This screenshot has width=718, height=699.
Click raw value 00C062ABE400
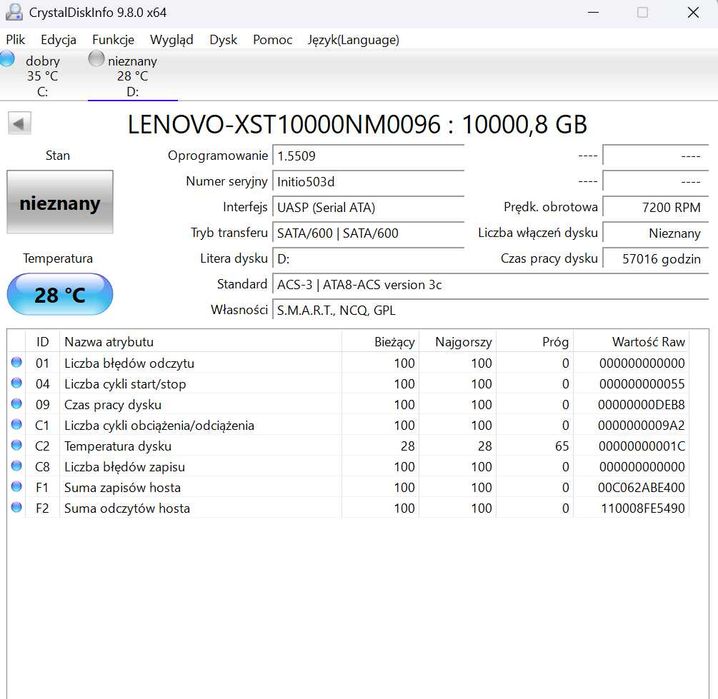[x=641, y=488]
